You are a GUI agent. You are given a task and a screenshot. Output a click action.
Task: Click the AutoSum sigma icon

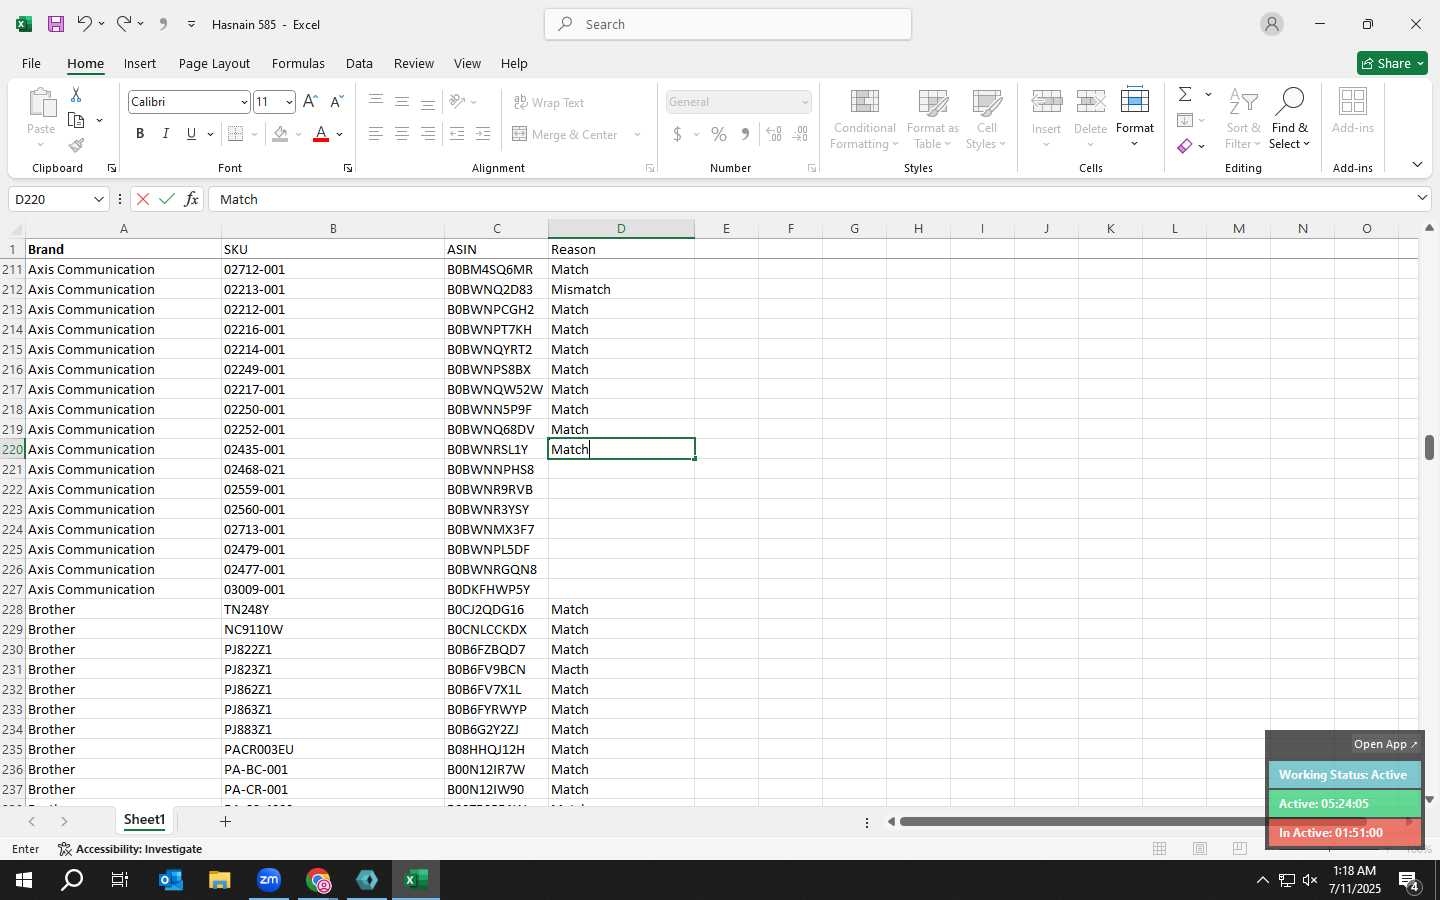coord(1185,94)
